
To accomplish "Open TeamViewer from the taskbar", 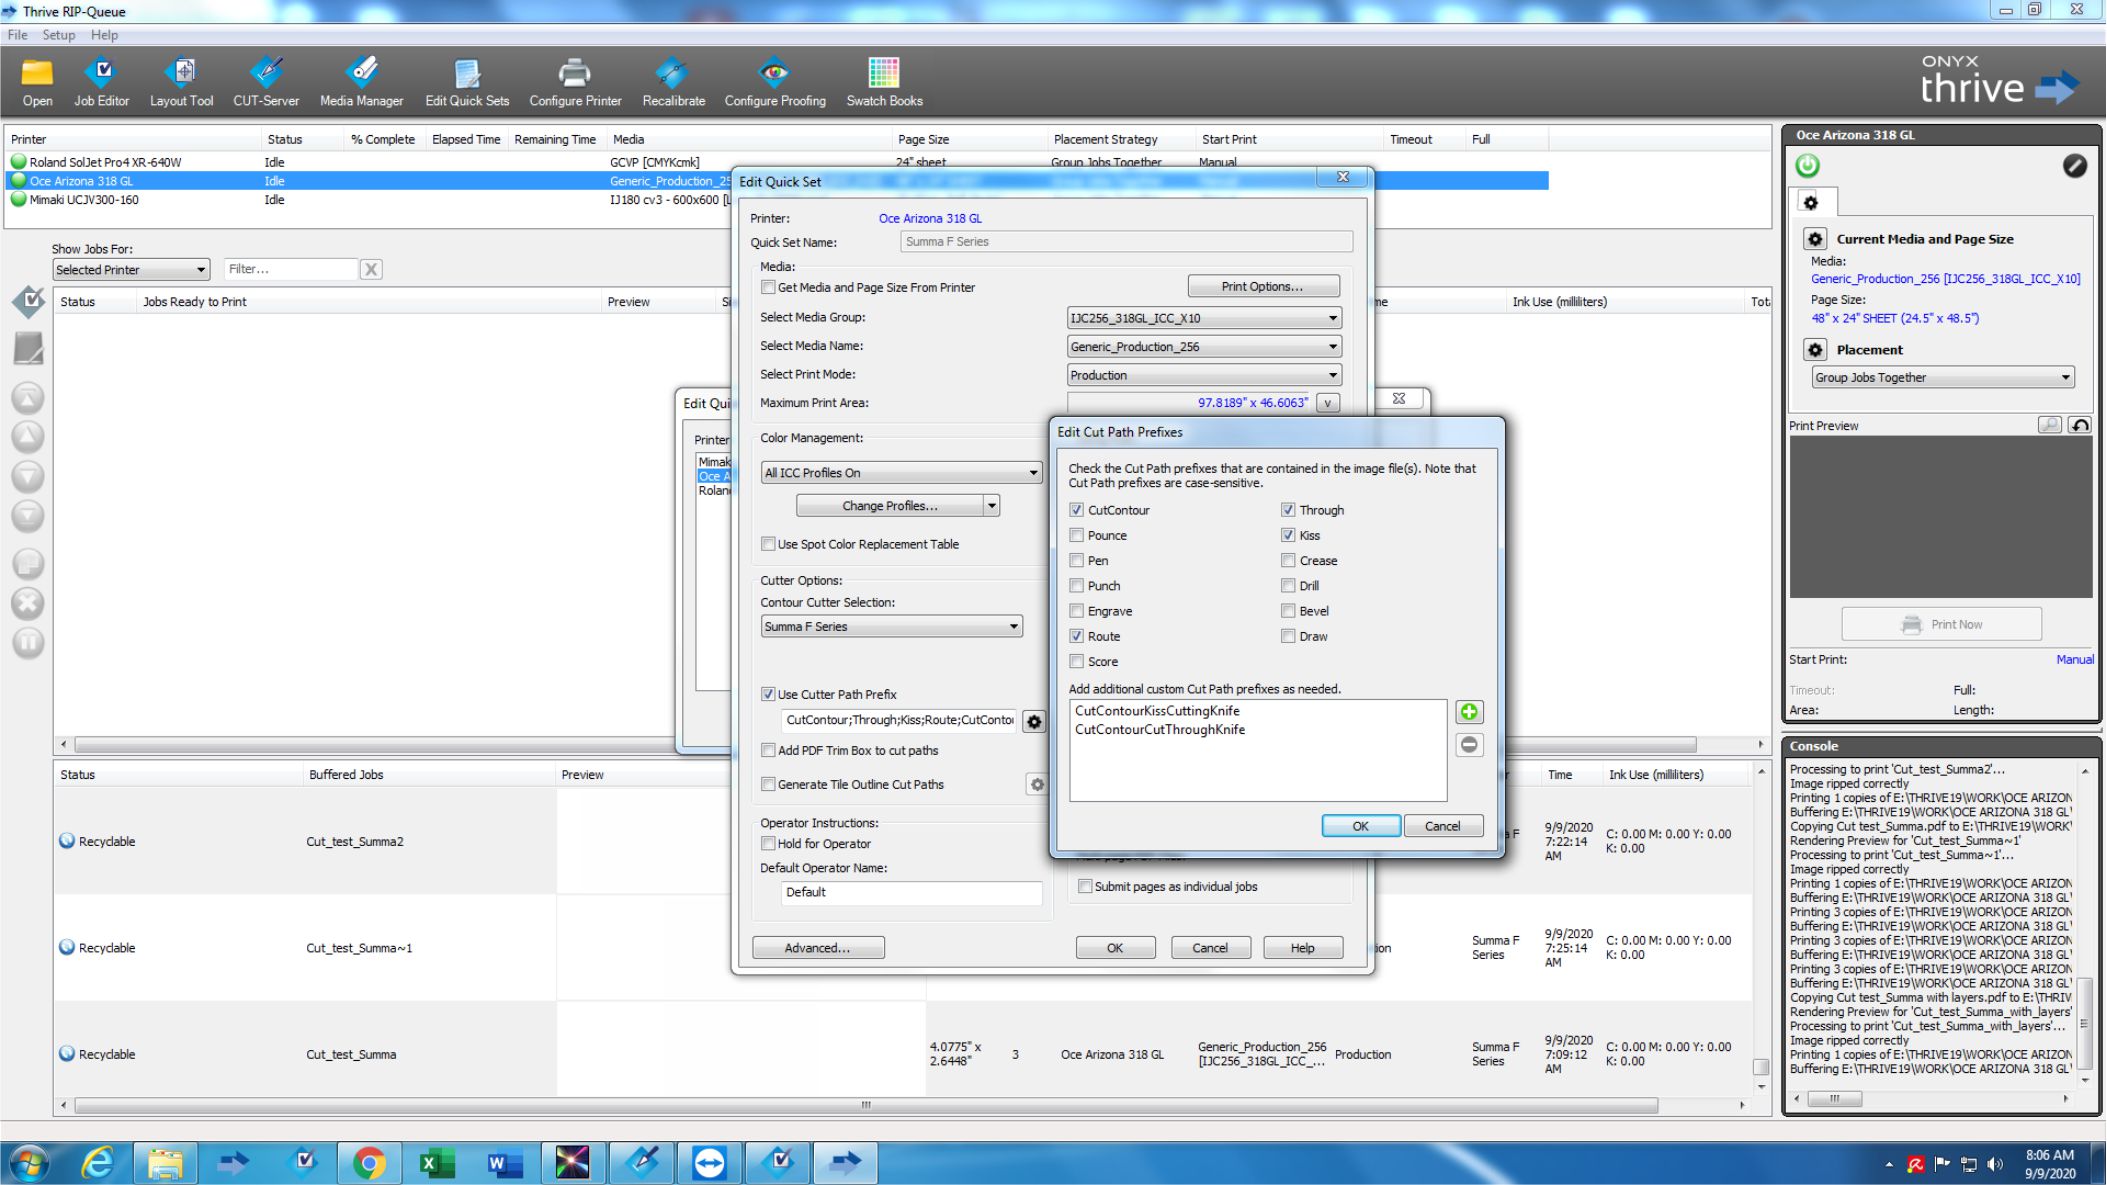I will [709, 1163].
